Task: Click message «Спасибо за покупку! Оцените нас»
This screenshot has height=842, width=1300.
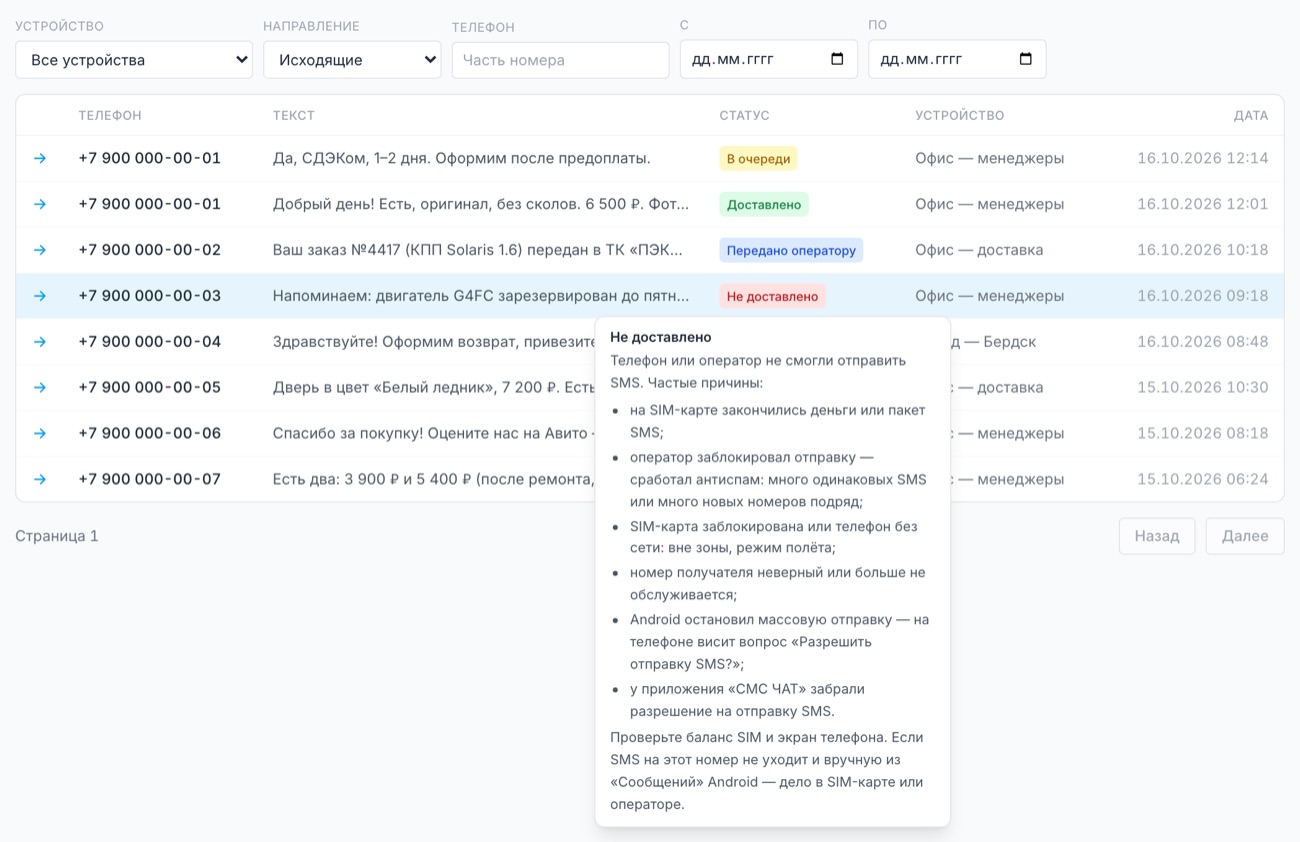Action: coord(433,434)
